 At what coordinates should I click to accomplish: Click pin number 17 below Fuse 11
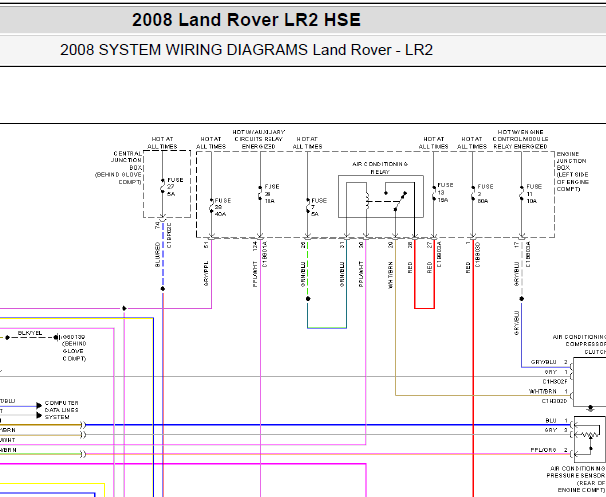click(x=516, y=245)
